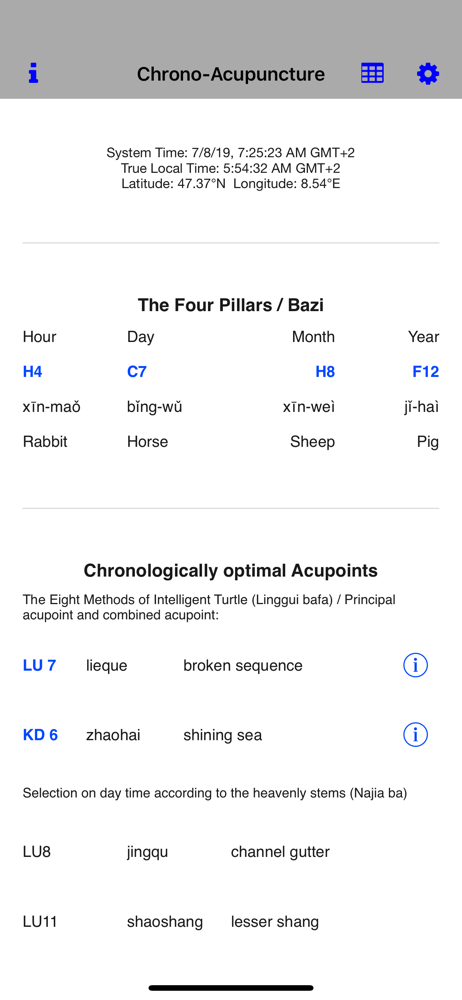
Task: Open the table grid view icon
Action: [372, 74]
